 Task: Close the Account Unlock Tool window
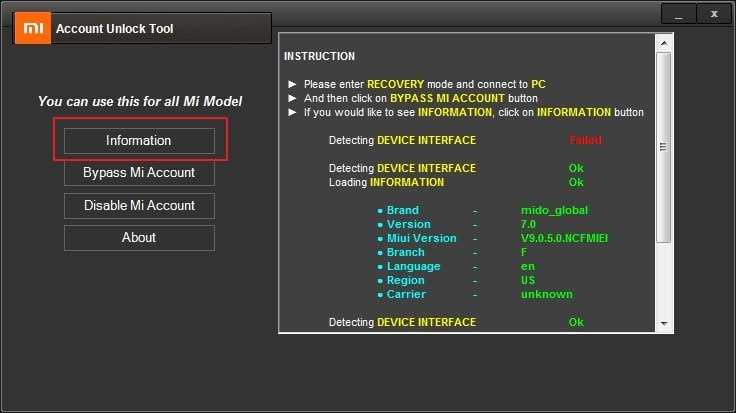[x=714, y=14]
